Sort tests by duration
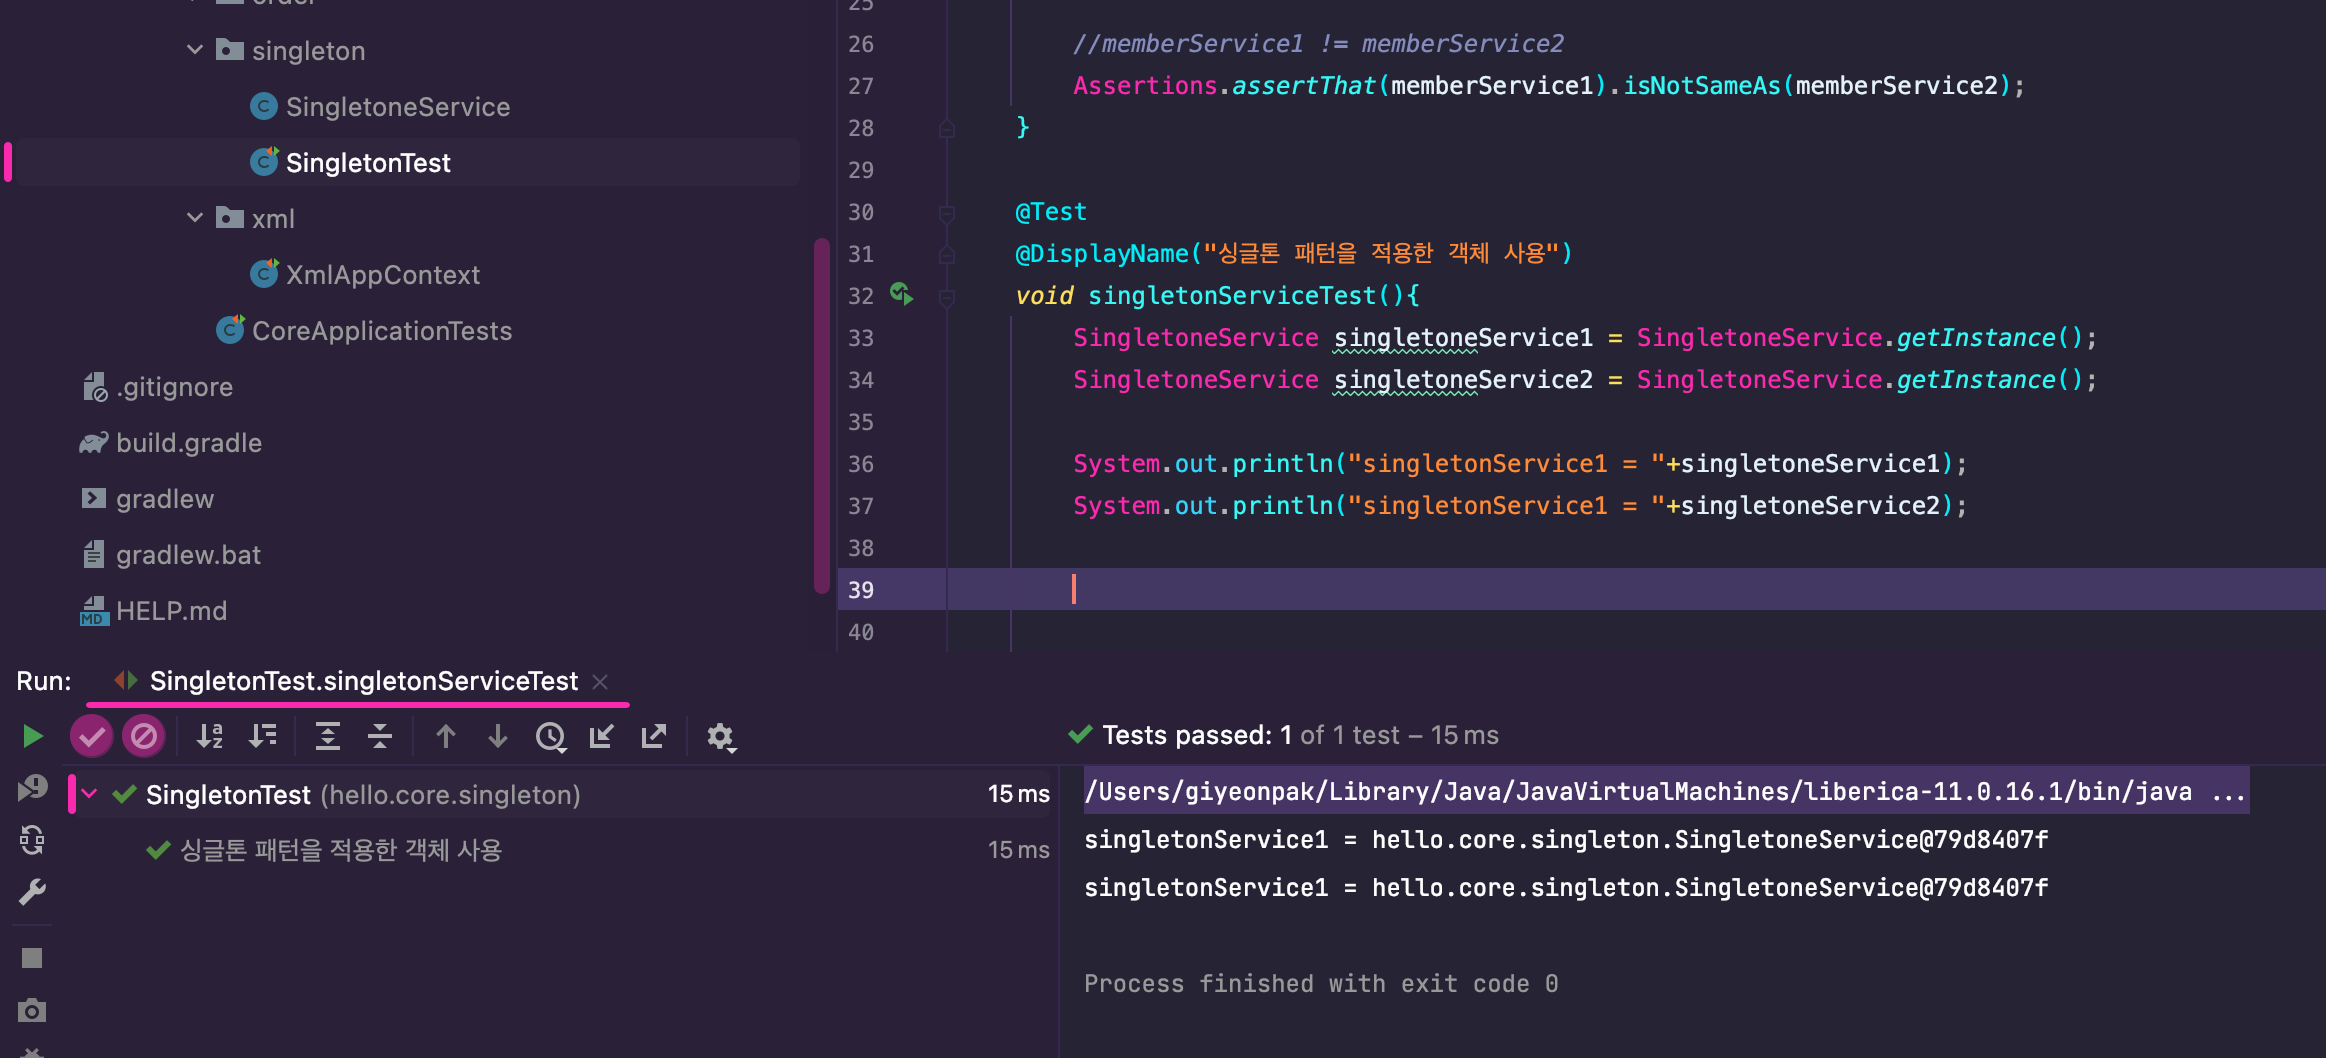Viewport: 2326px width, 1058px height. coord(263,737)
